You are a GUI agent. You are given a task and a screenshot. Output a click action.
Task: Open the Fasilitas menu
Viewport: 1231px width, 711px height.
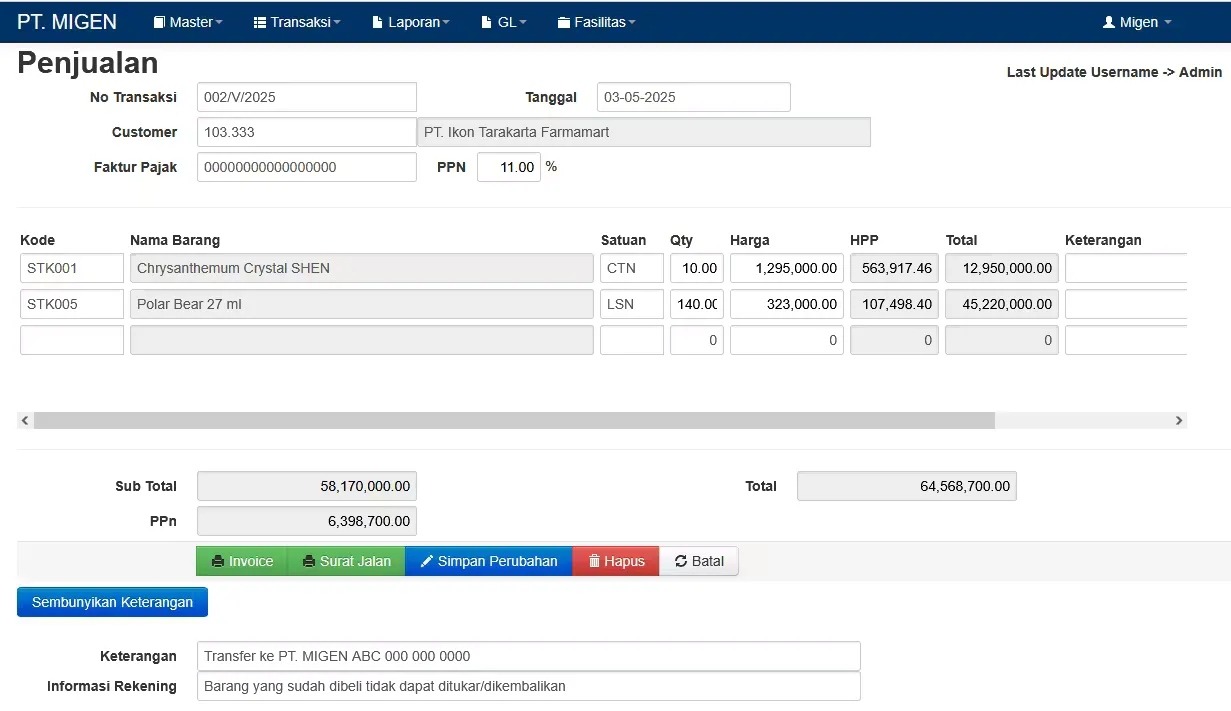596,22
